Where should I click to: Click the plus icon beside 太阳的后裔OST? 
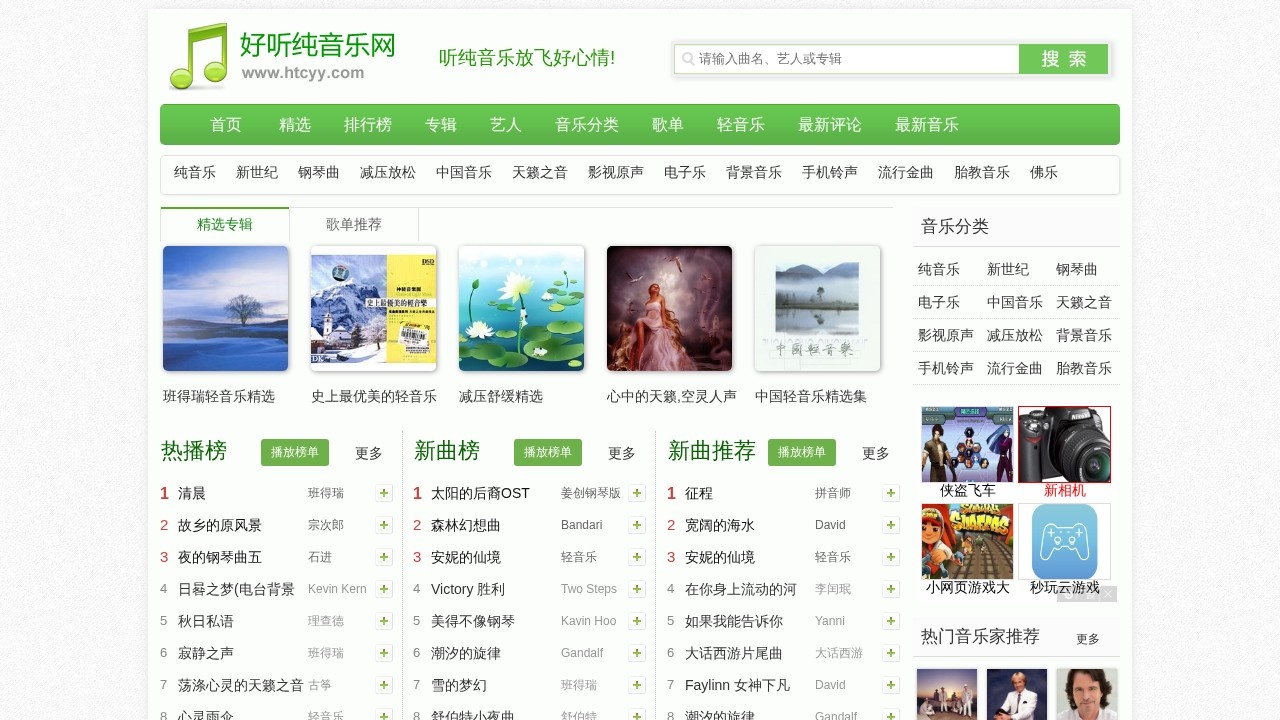point(637,493)
